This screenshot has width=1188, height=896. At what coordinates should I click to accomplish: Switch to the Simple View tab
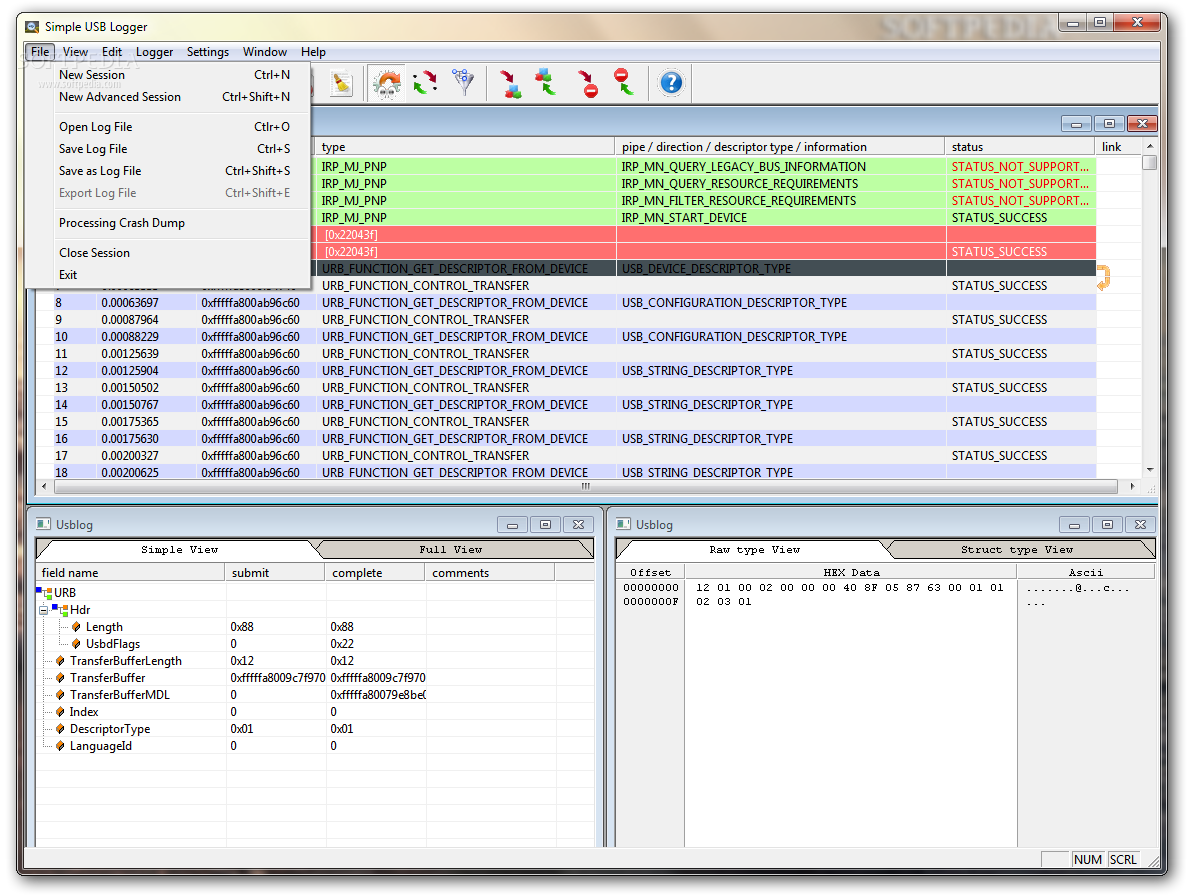click(x=179, y=549)
